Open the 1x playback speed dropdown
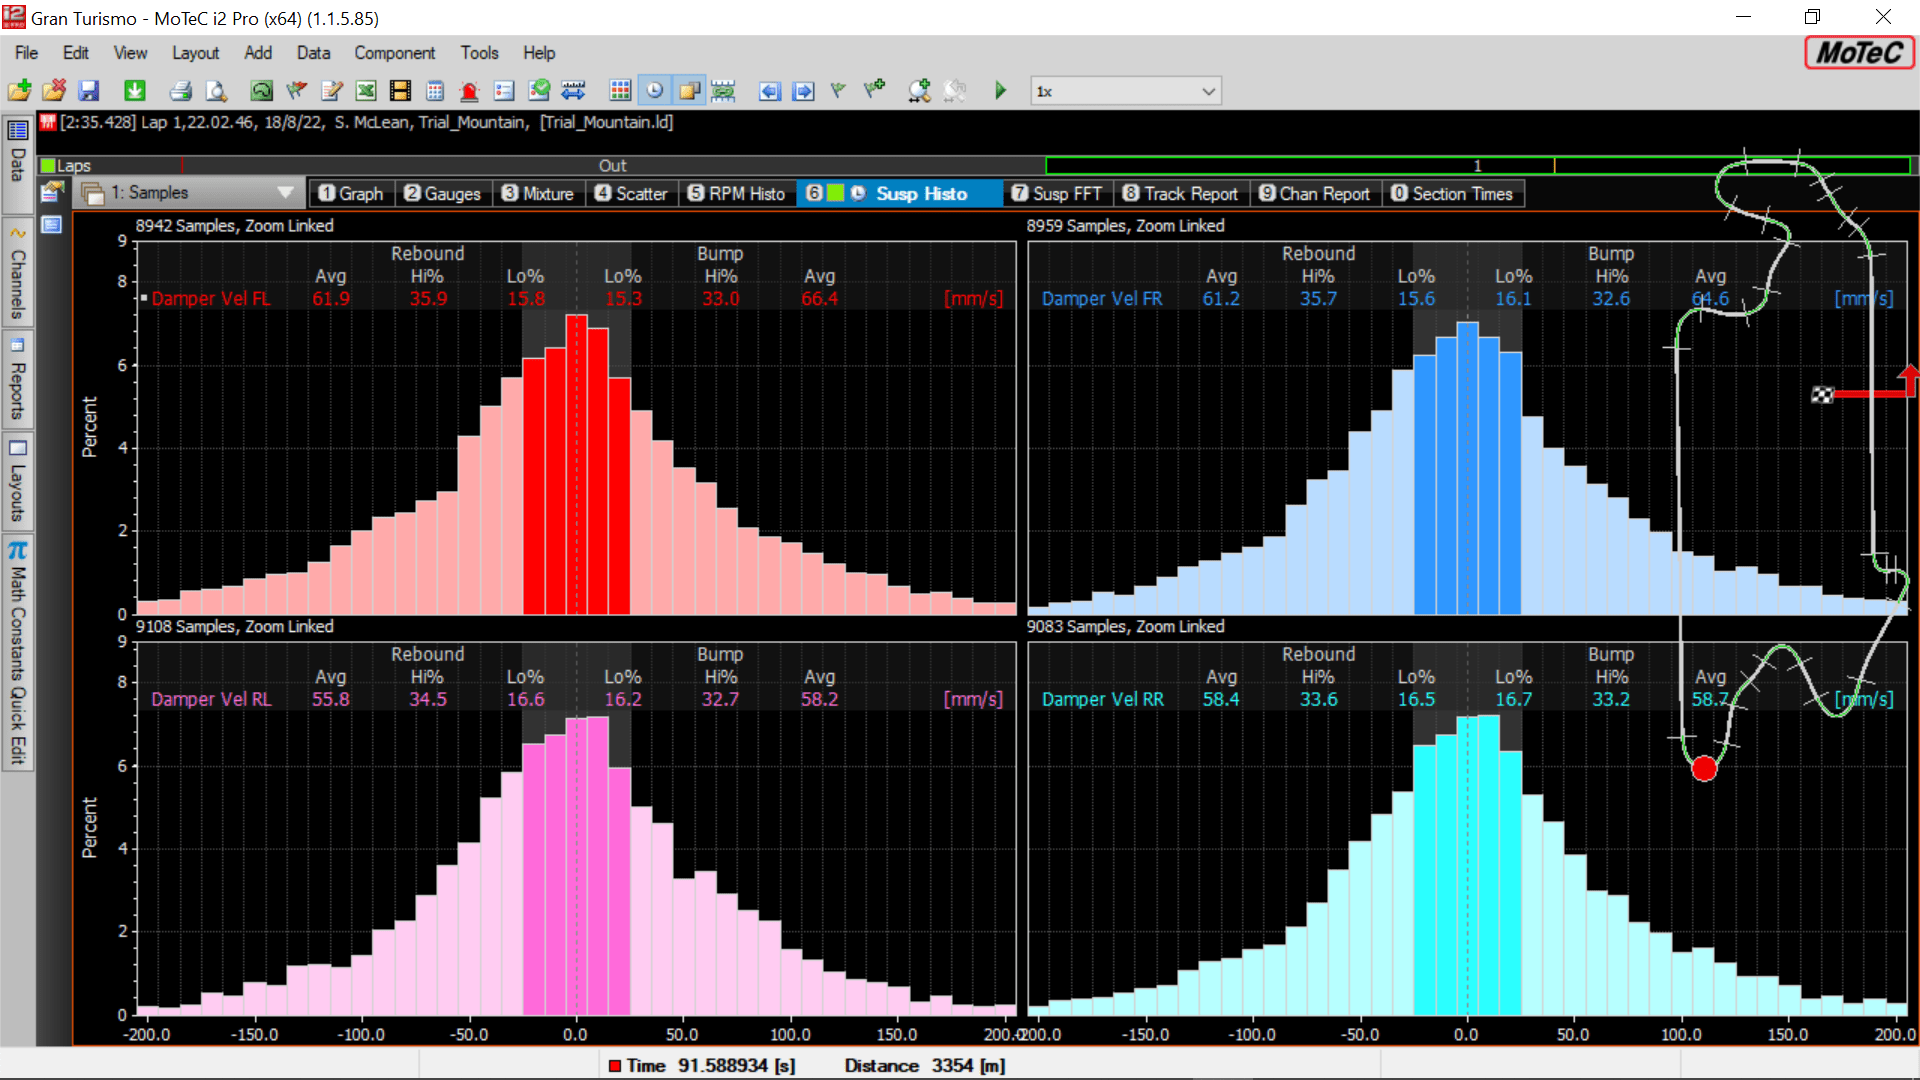1920x1080 pixels. pos(1126,91)
